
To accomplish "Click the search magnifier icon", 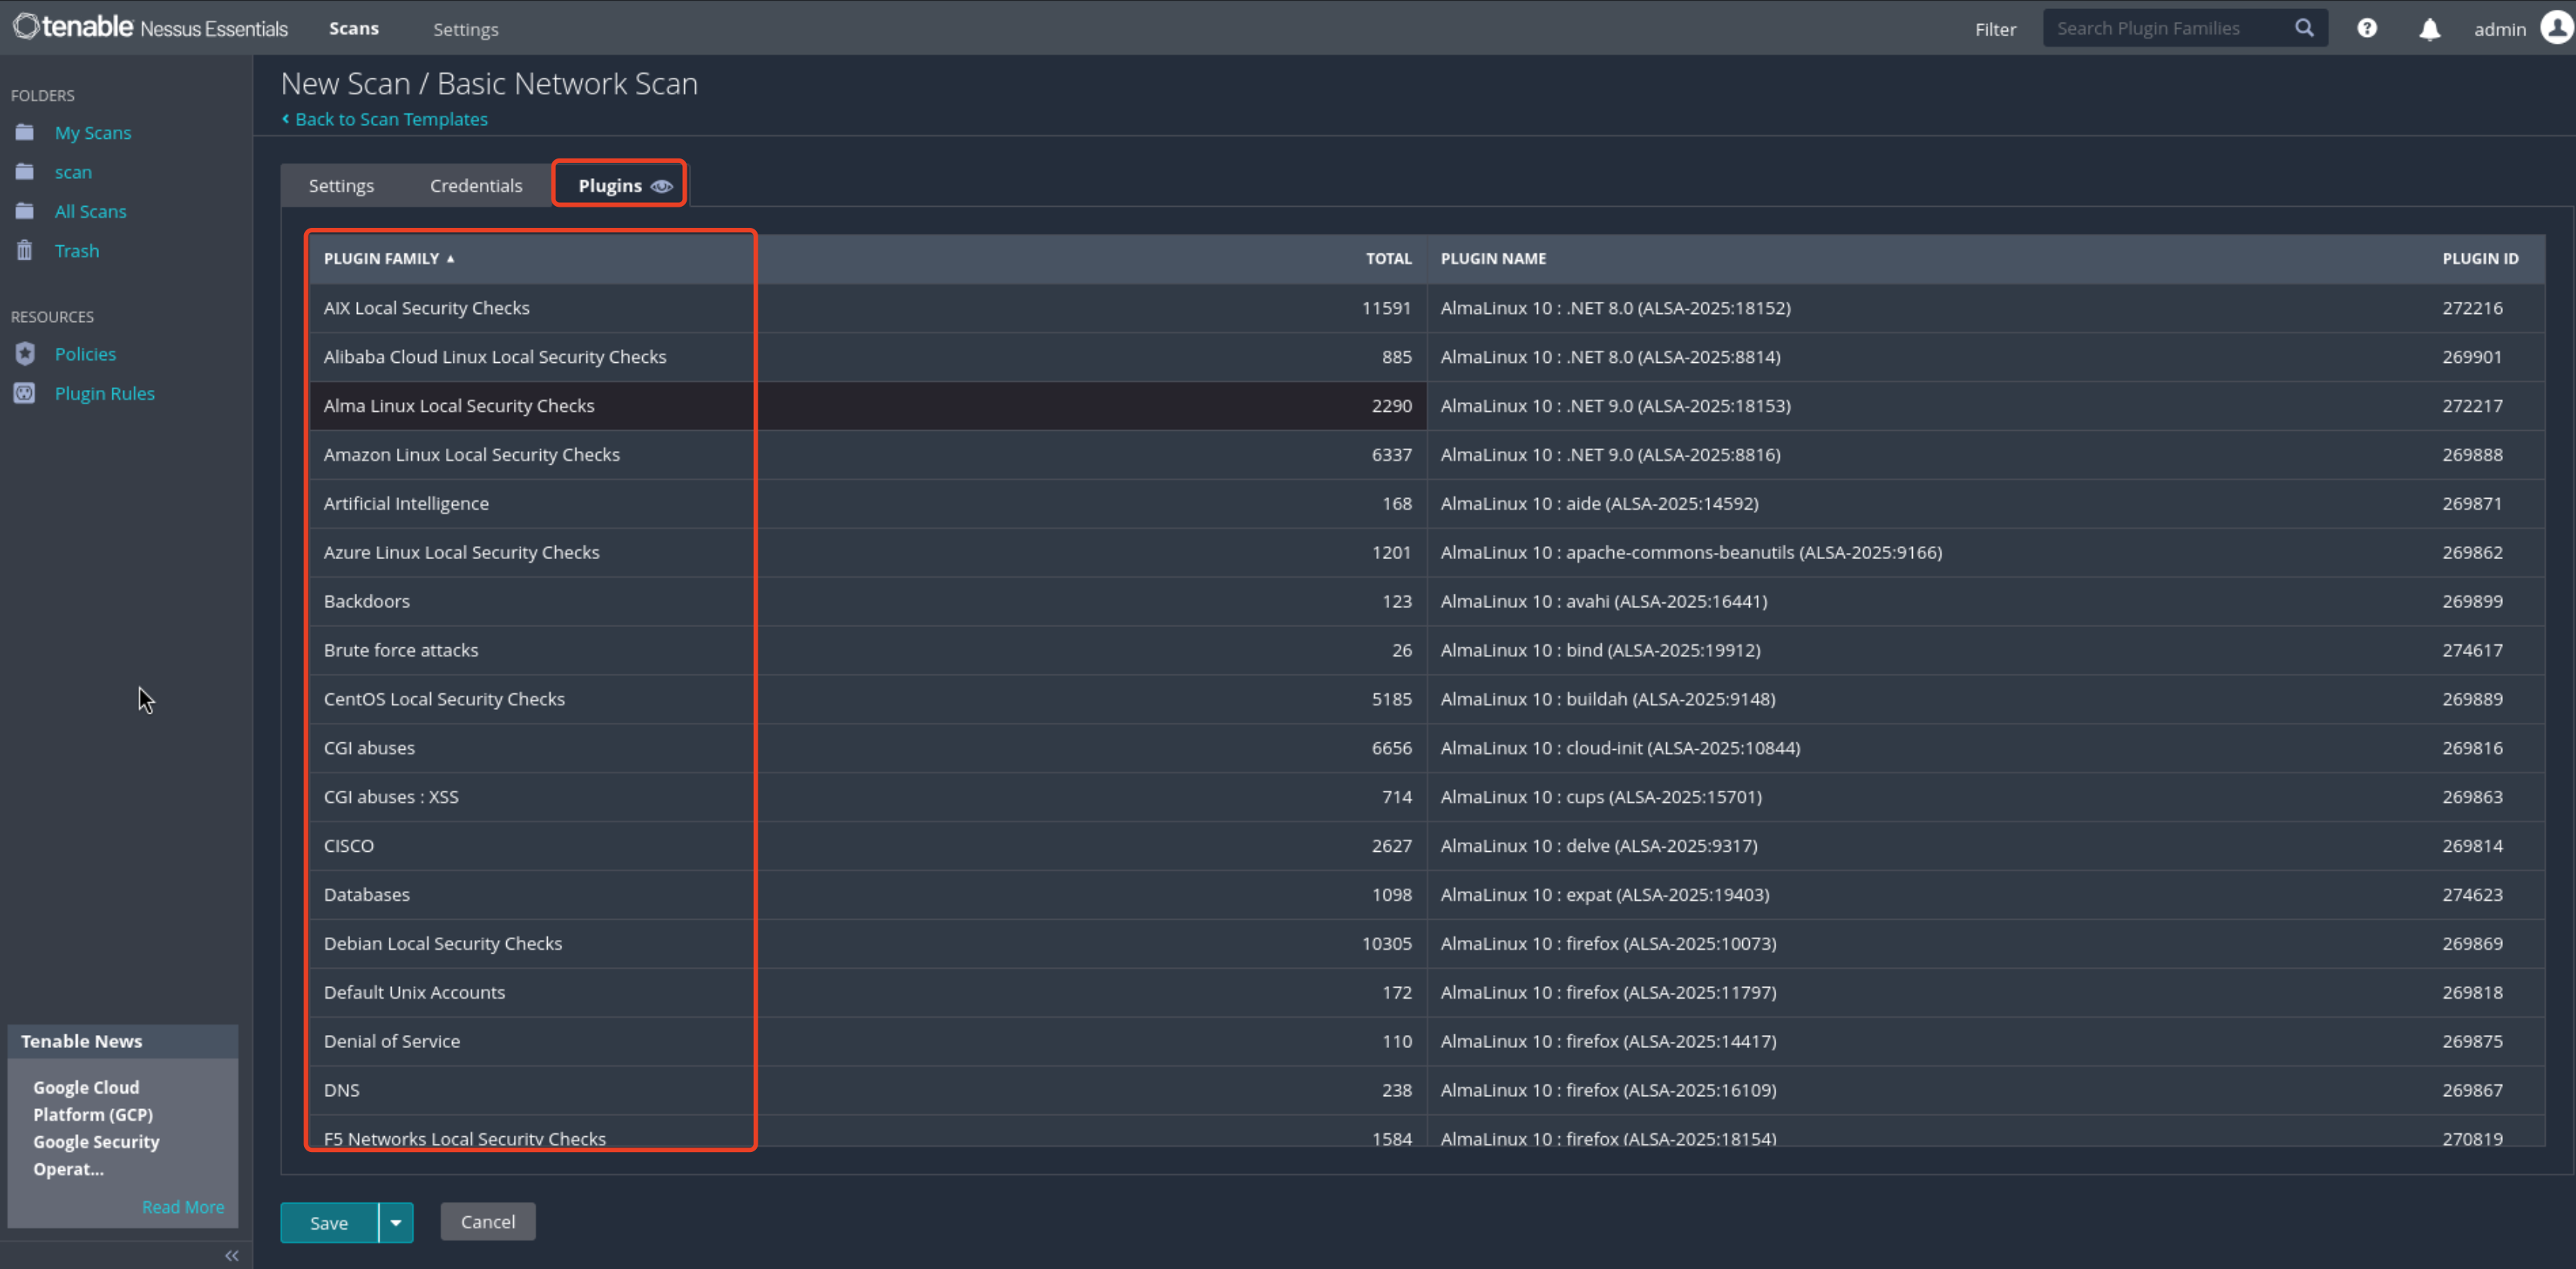I will (2304, 28).
